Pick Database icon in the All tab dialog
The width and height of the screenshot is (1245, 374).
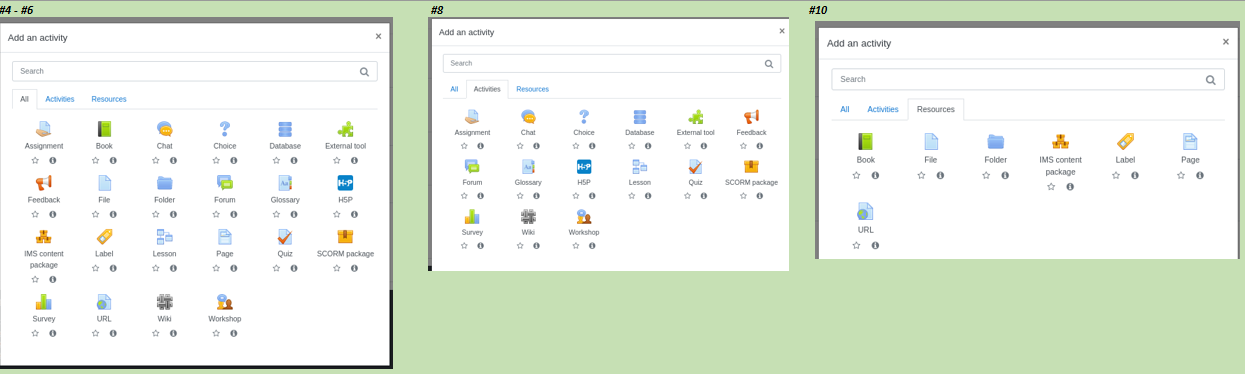click(x=285, y=128)
